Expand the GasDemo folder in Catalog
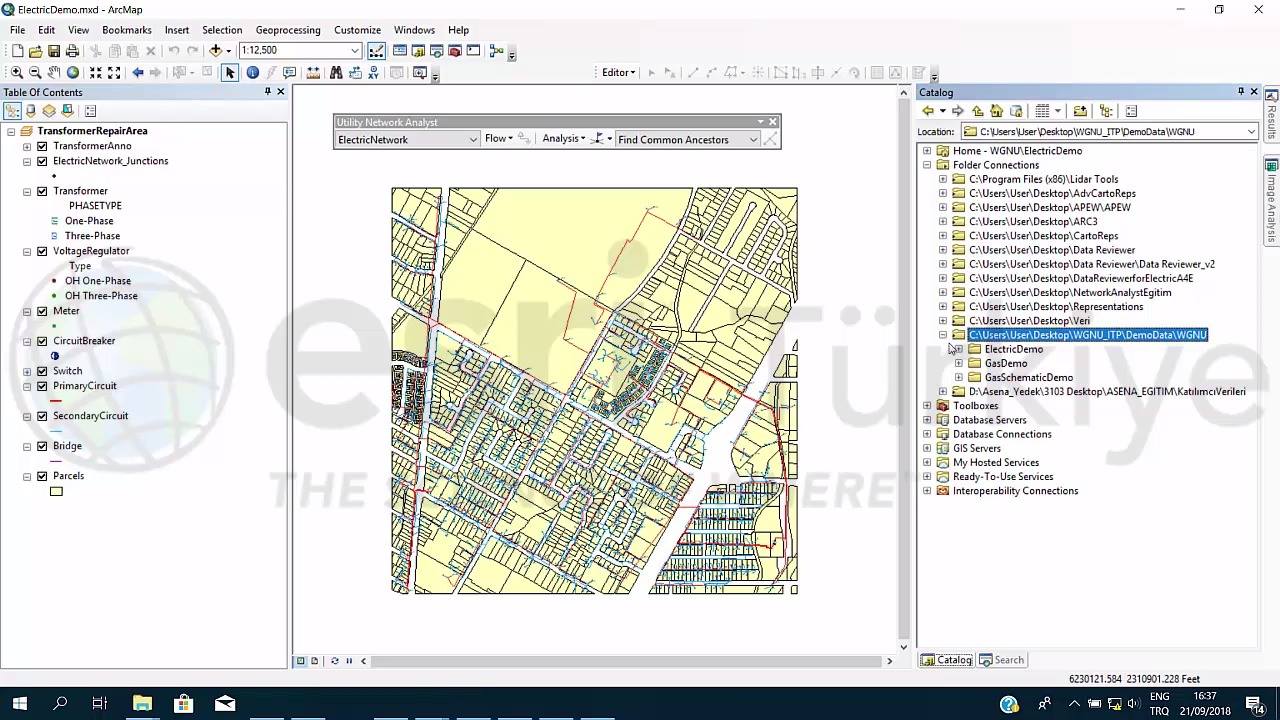The image size is (1280, 720). (959, 364)
